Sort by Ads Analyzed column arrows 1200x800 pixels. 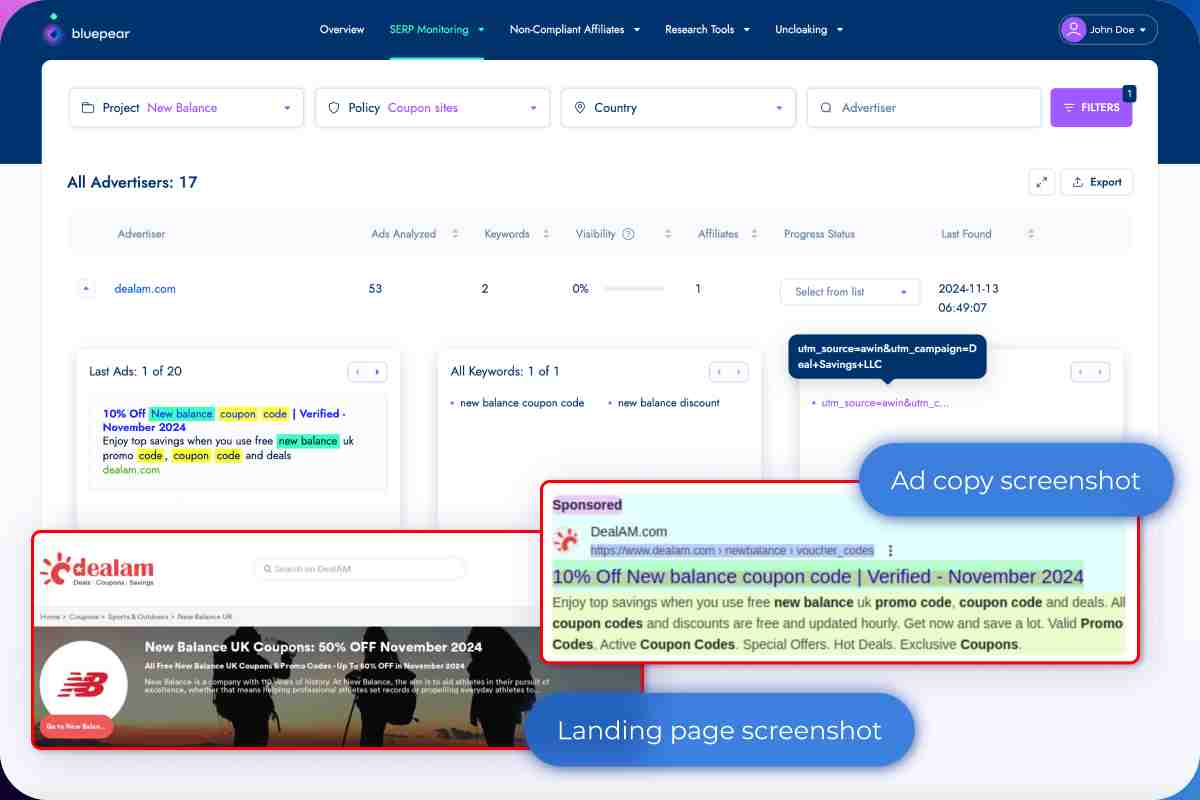[455, 234]
